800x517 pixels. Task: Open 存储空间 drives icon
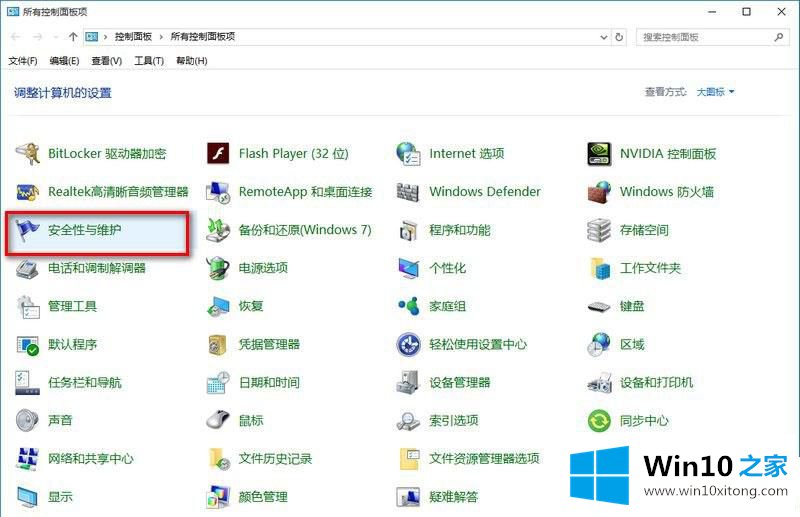(599, 230)
